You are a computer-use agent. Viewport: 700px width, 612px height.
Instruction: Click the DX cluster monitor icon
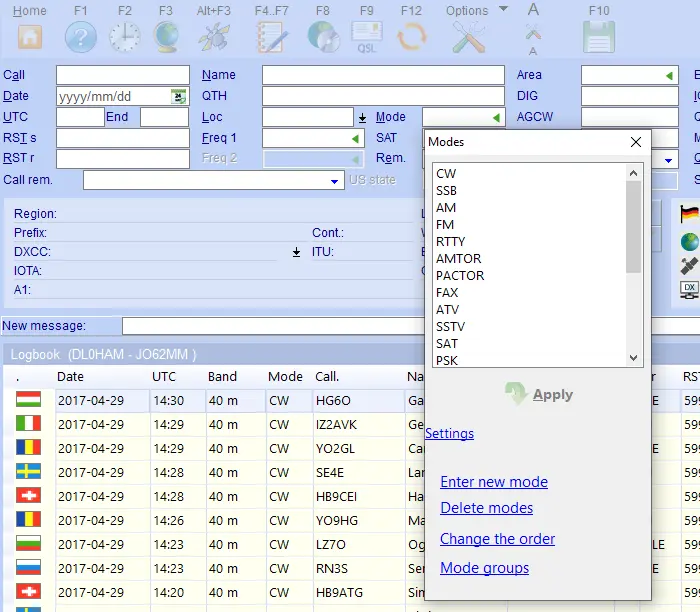pos(690,290)
